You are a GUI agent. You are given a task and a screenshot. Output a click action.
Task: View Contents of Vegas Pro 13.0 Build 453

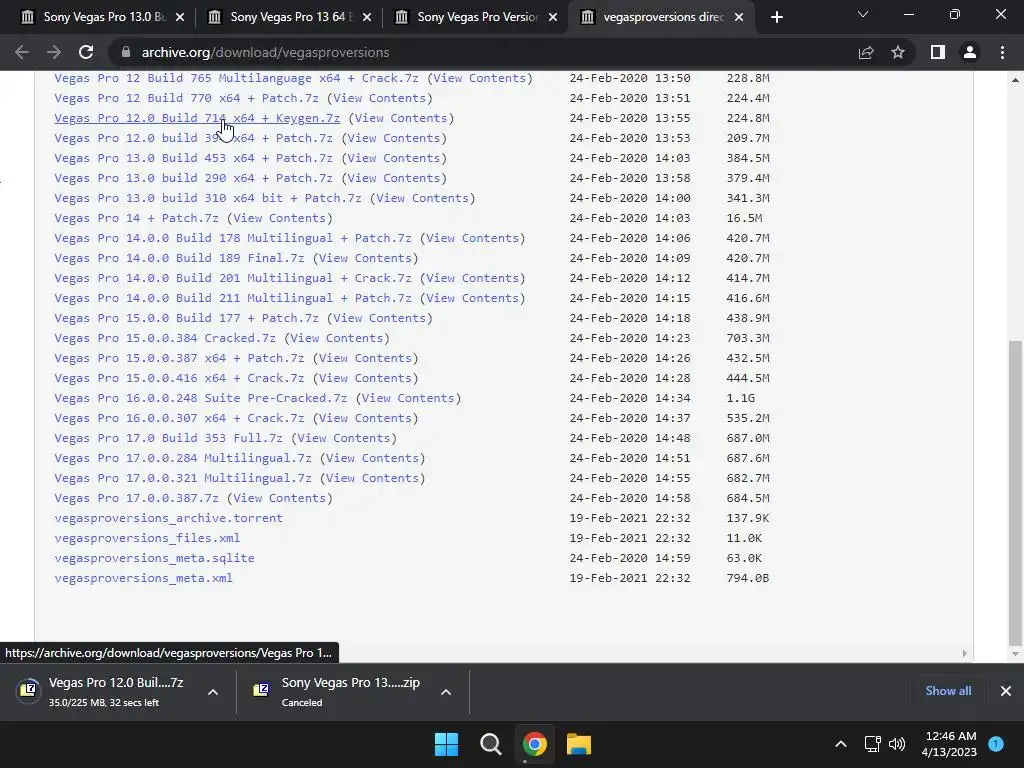394,158
